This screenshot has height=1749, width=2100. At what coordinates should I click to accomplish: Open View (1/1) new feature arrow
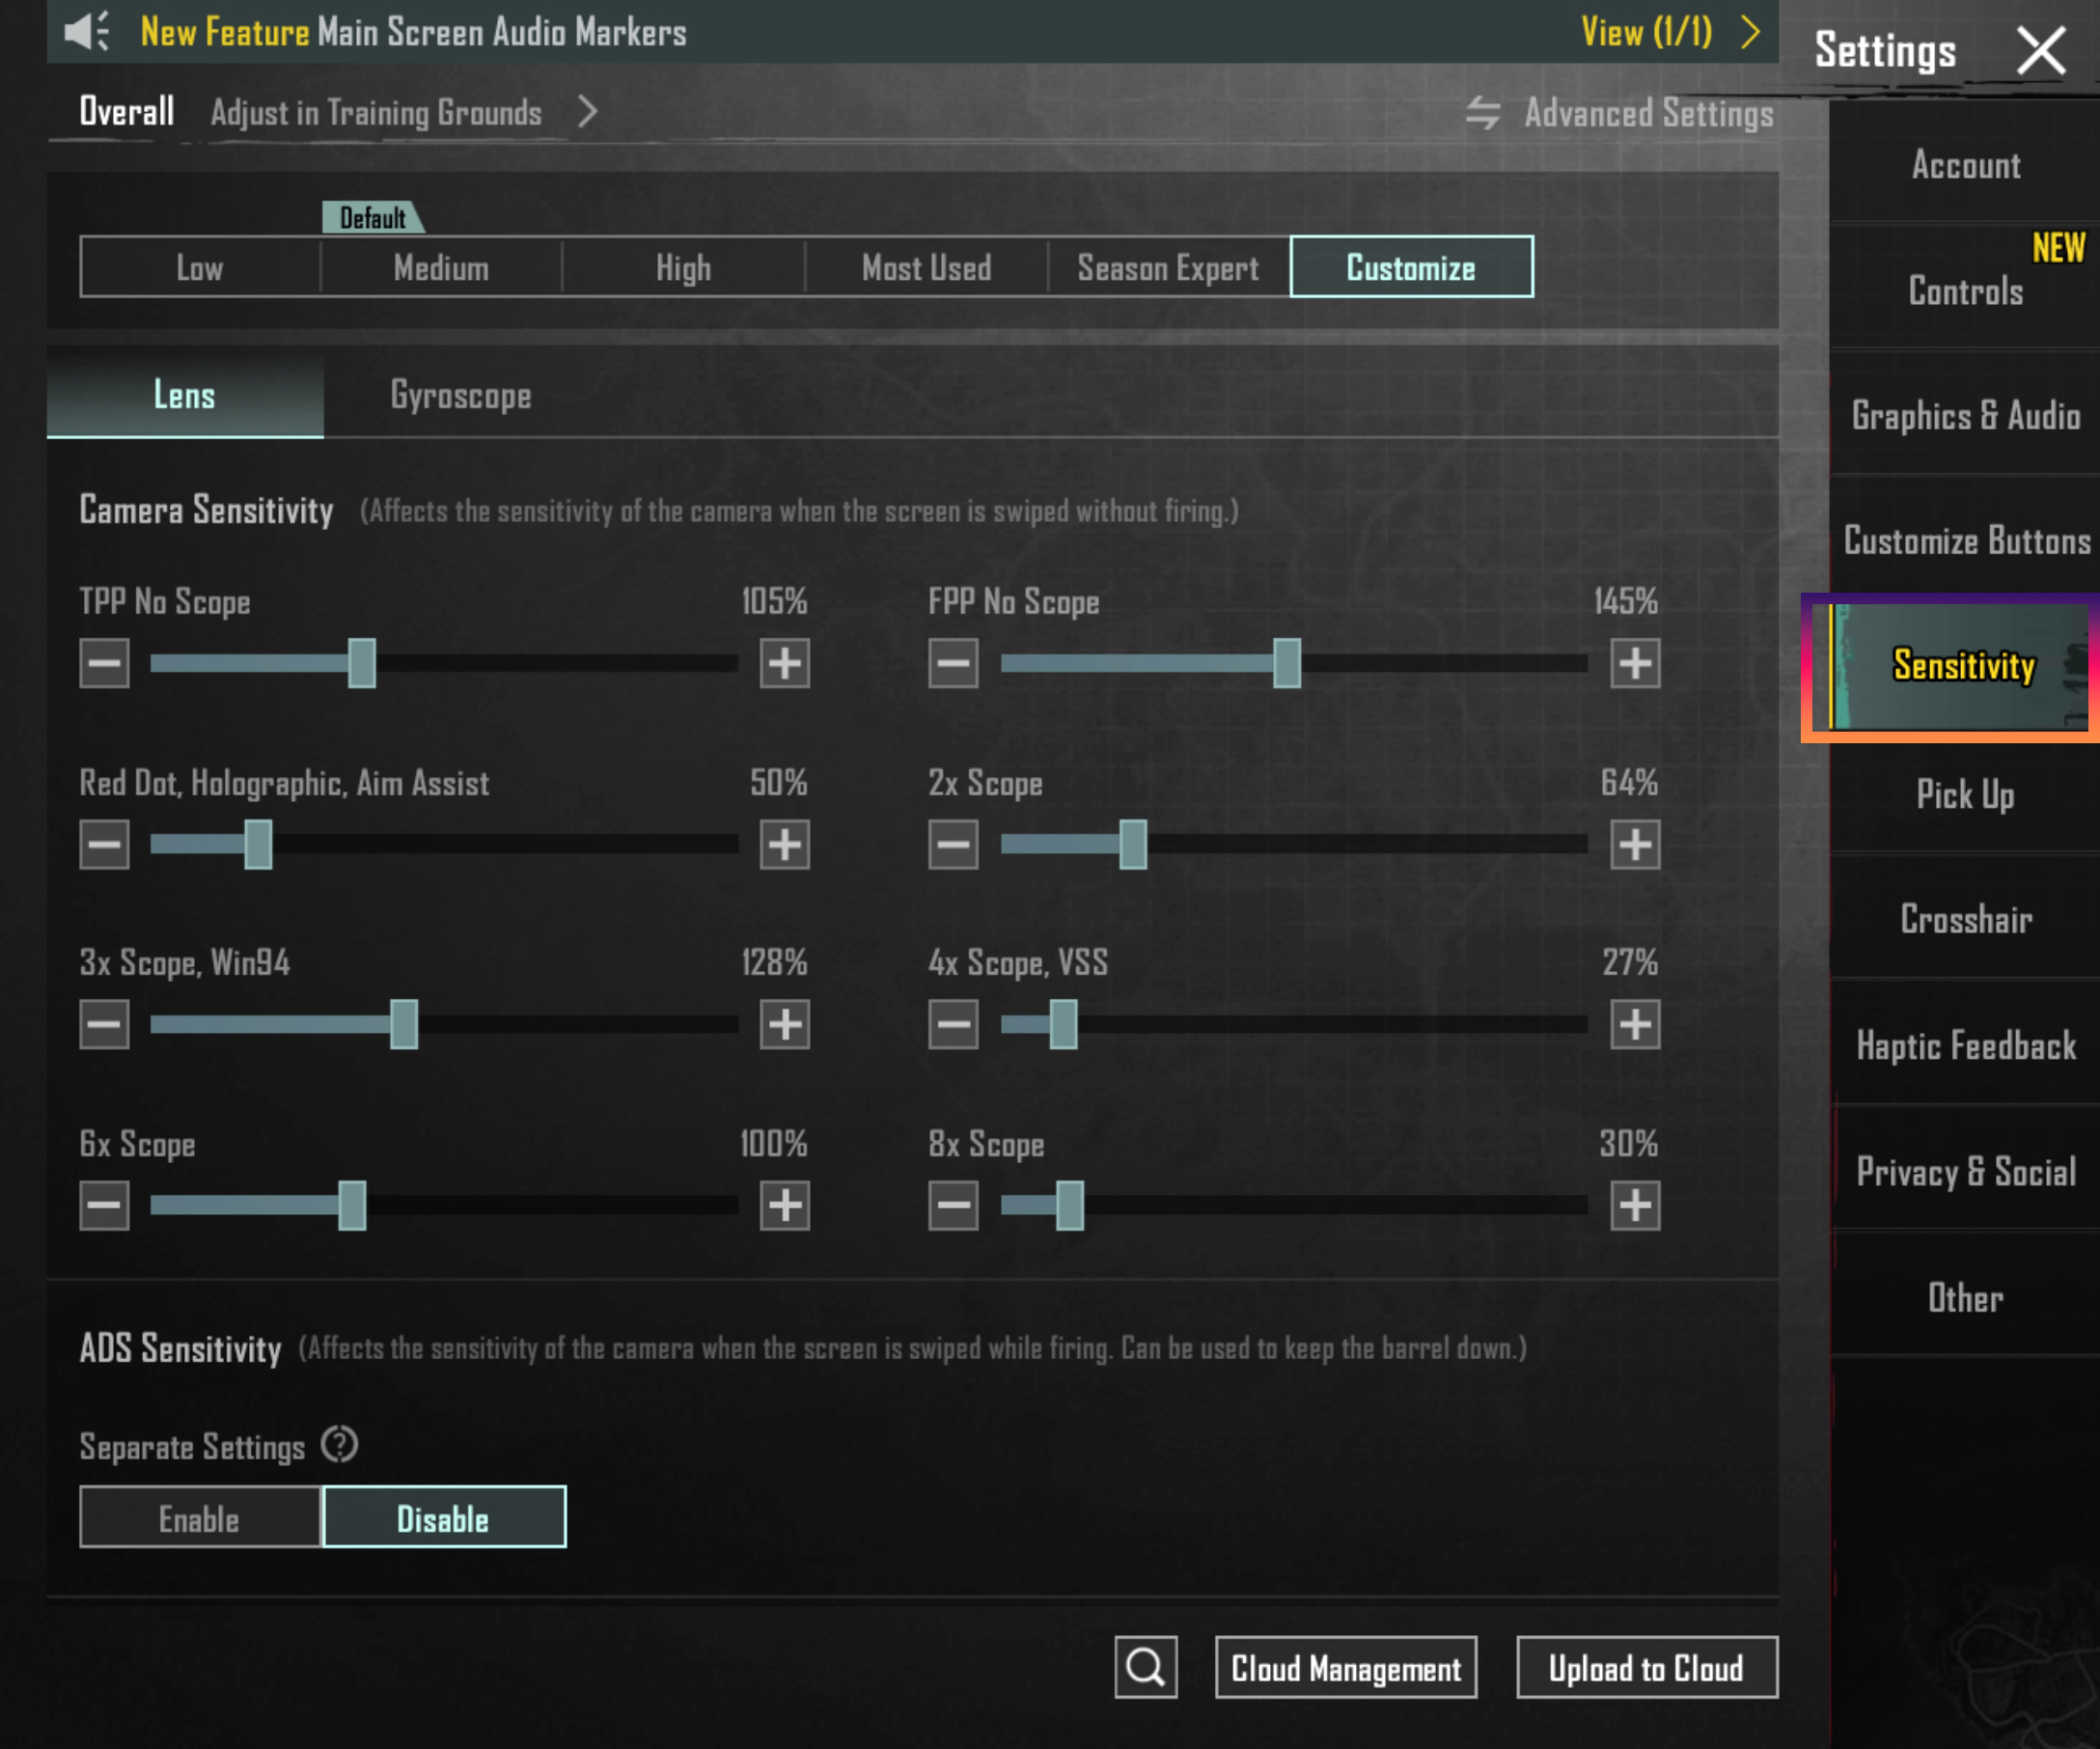coord(1750,32)
